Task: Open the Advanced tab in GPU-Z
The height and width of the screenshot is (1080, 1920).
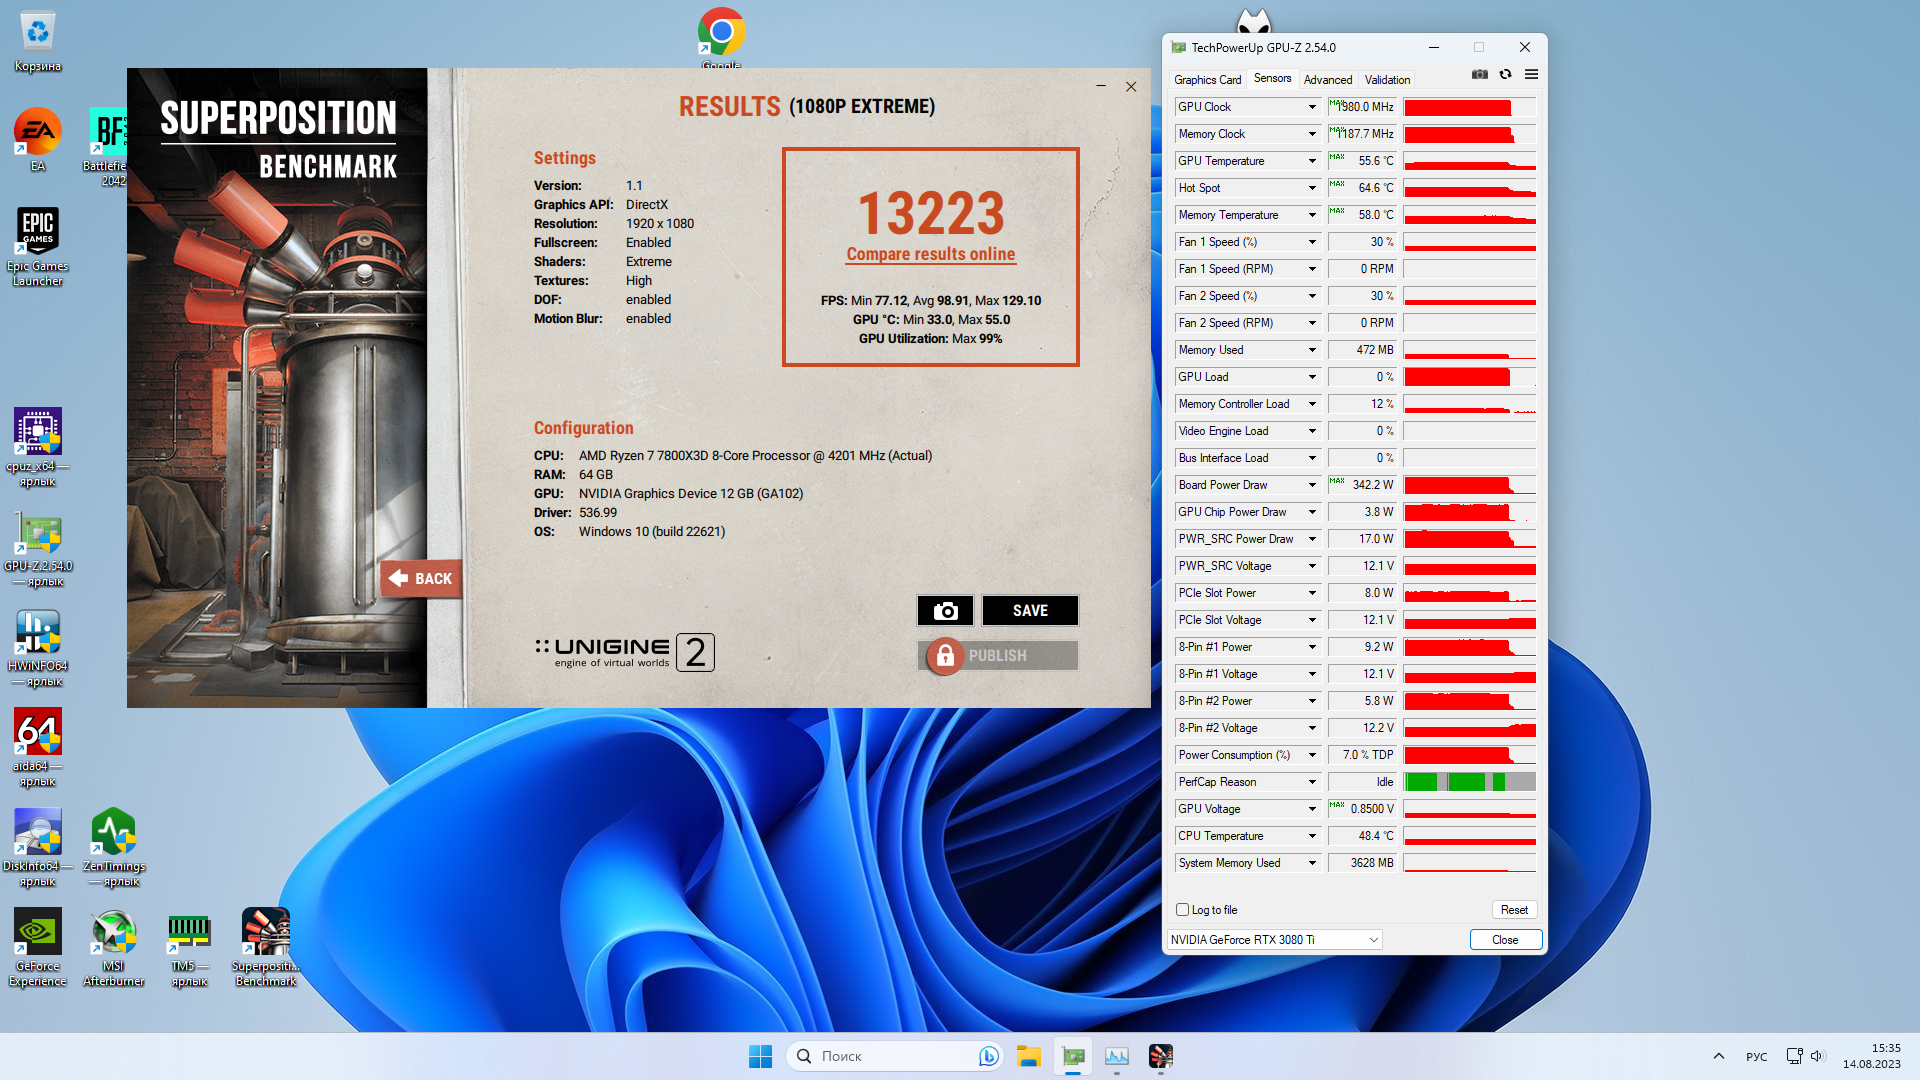Action: coord(1327,80)
